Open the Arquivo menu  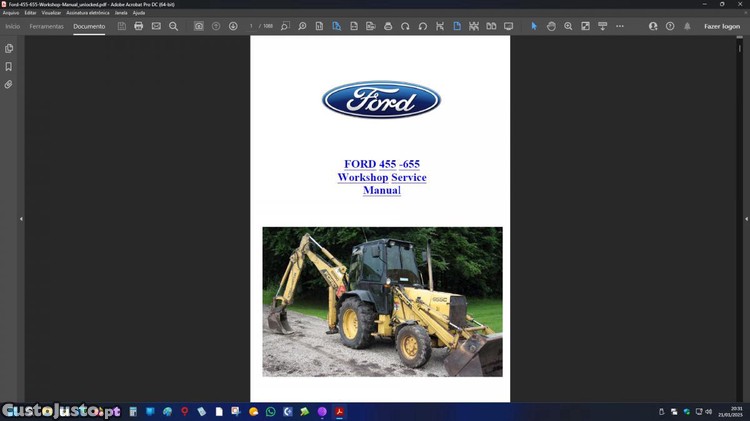coord(11,13)
